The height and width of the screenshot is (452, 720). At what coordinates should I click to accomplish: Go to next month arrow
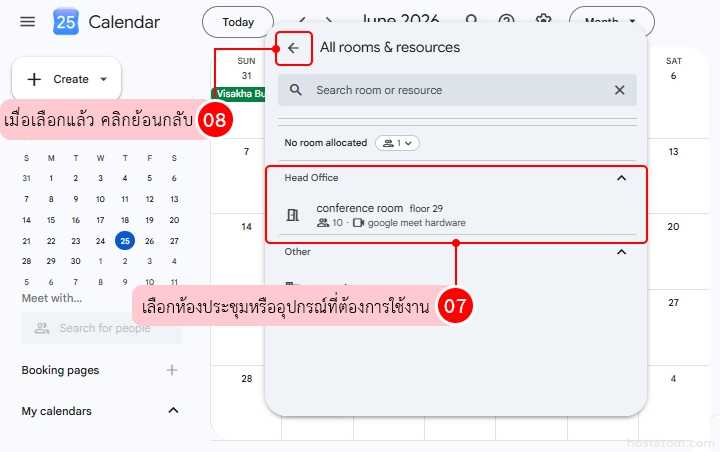point(328,20)
